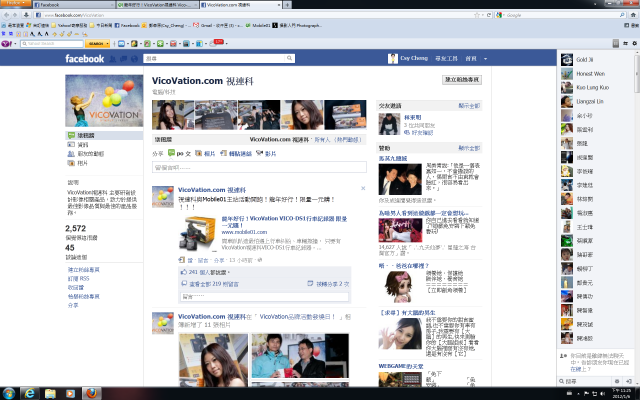Image resolution: width=640 pixels, height=400 pixels.
Task: Click the RSS subscribe link in sidebar
Action: click(78, 278)
